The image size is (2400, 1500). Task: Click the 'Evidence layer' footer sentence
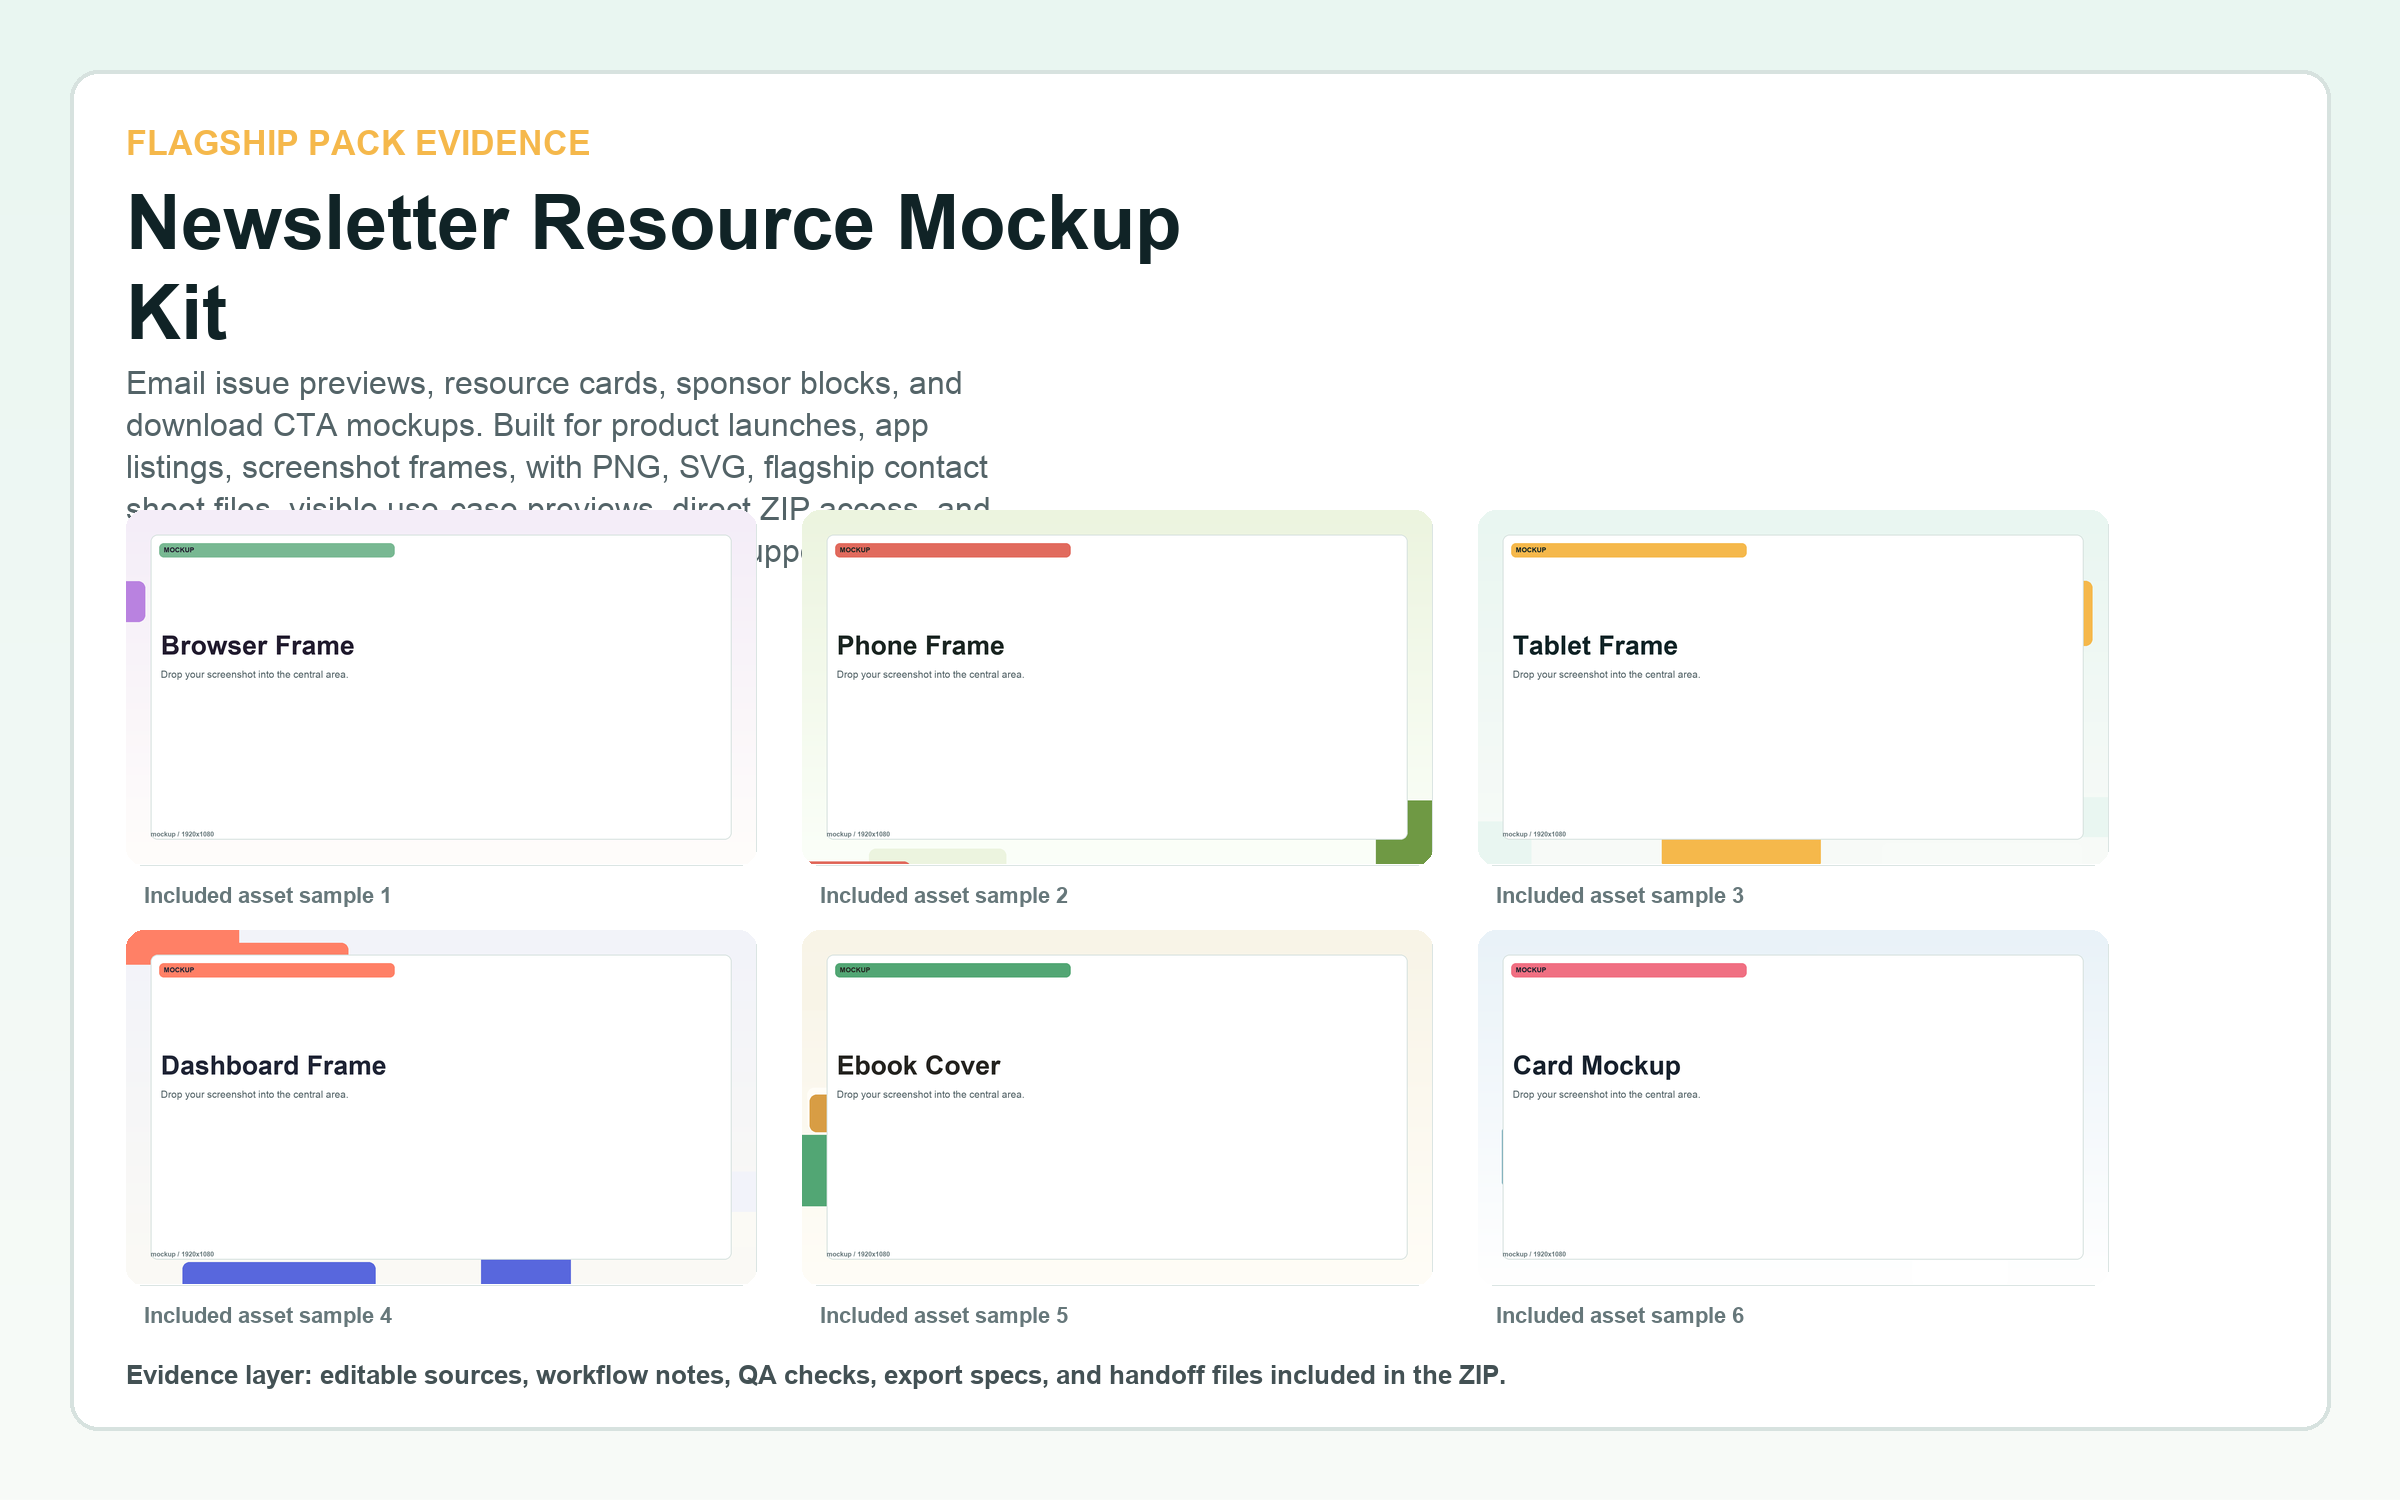tap(815, 1376)
